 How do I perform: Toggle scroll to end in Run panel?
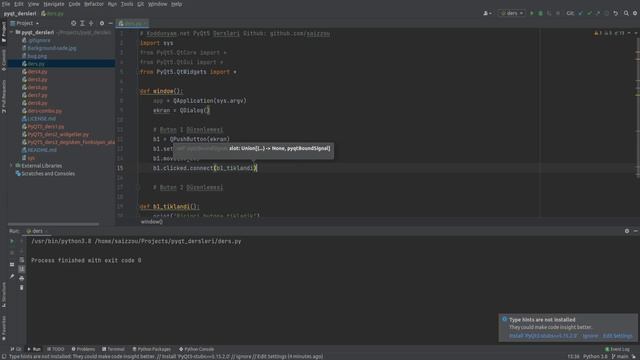coord(22,269)
